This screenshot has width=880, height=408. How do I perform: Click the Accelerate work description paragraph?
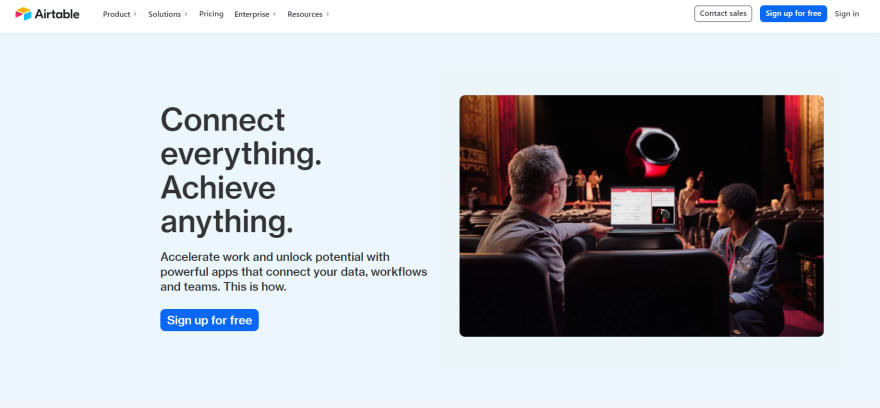coord(294,272)
